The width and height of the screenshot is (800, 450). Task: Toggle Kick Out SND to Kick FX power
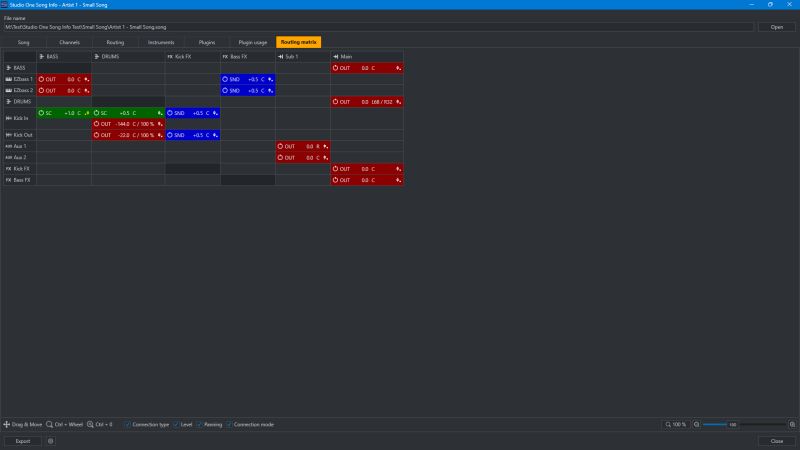(x=170, y=135)
